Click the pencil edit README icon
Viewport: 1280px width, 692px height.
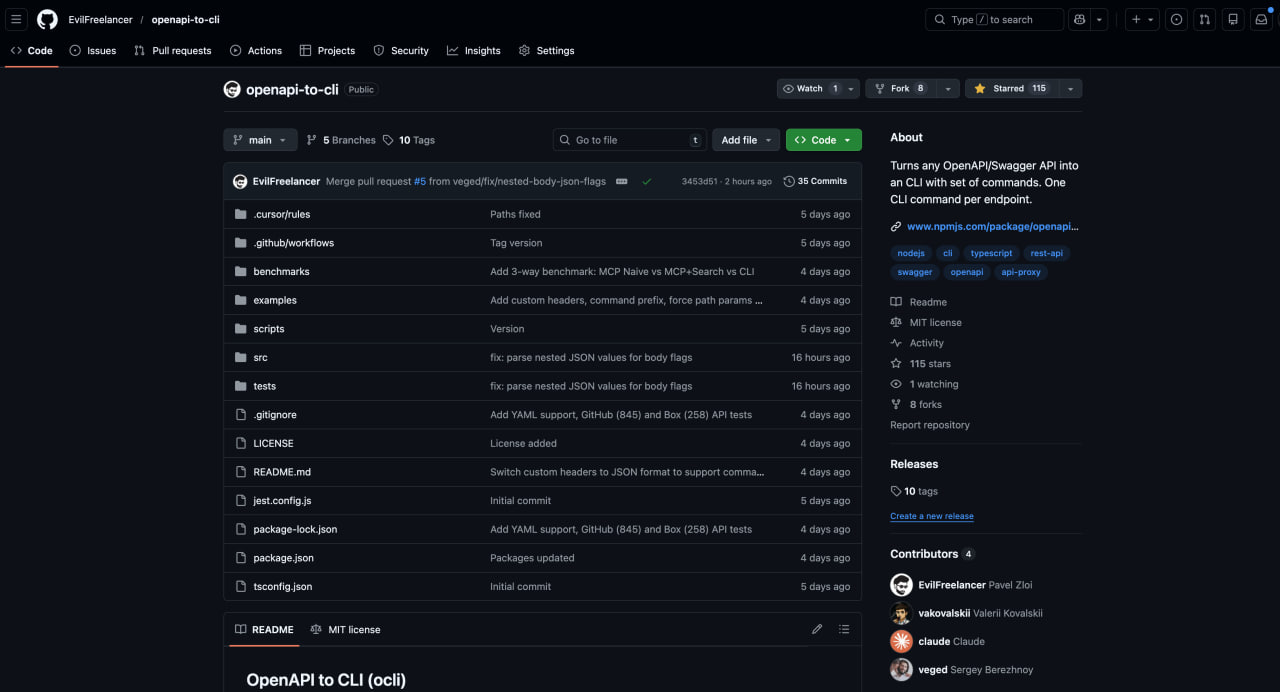tap(817, 629)
